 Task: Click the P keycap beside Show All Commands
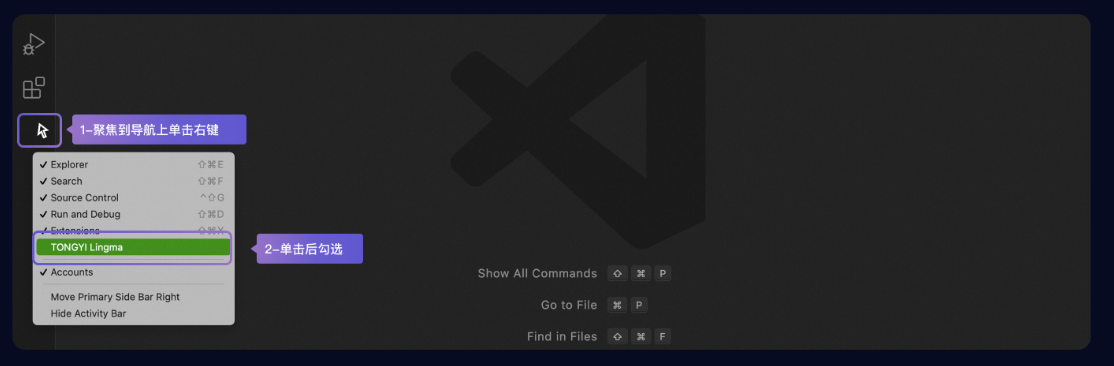[x=662, y=274]
